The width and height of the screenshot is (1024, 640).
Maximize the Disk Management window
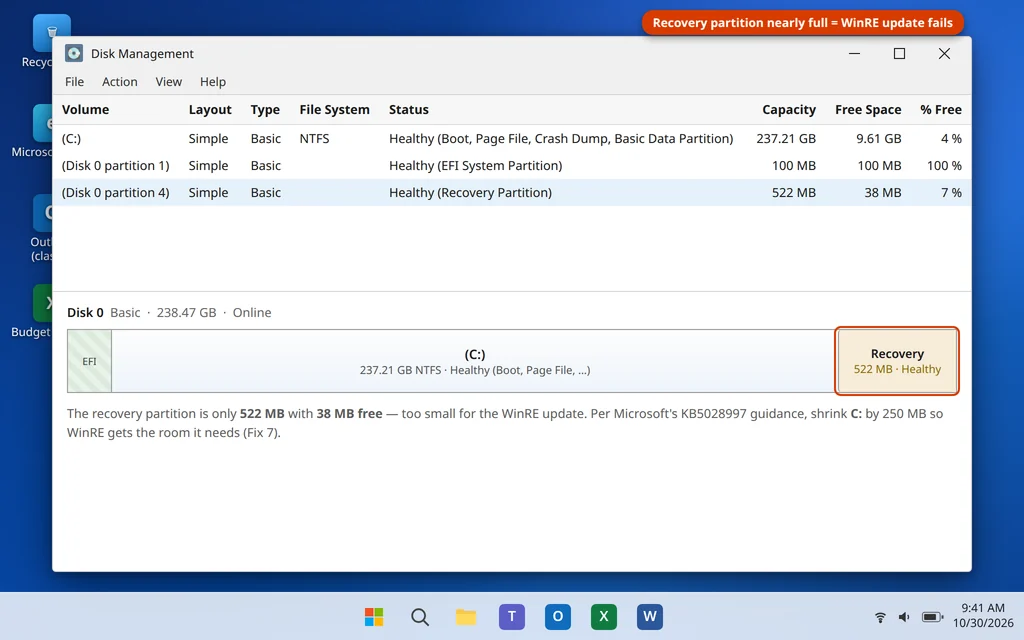[x=899, y=54]
